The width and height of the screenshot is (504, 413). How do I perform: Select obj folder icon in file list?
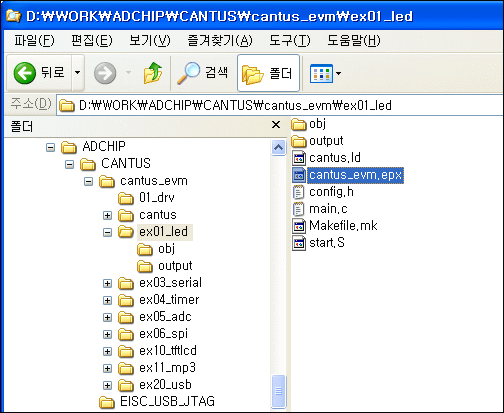(299, 124)
